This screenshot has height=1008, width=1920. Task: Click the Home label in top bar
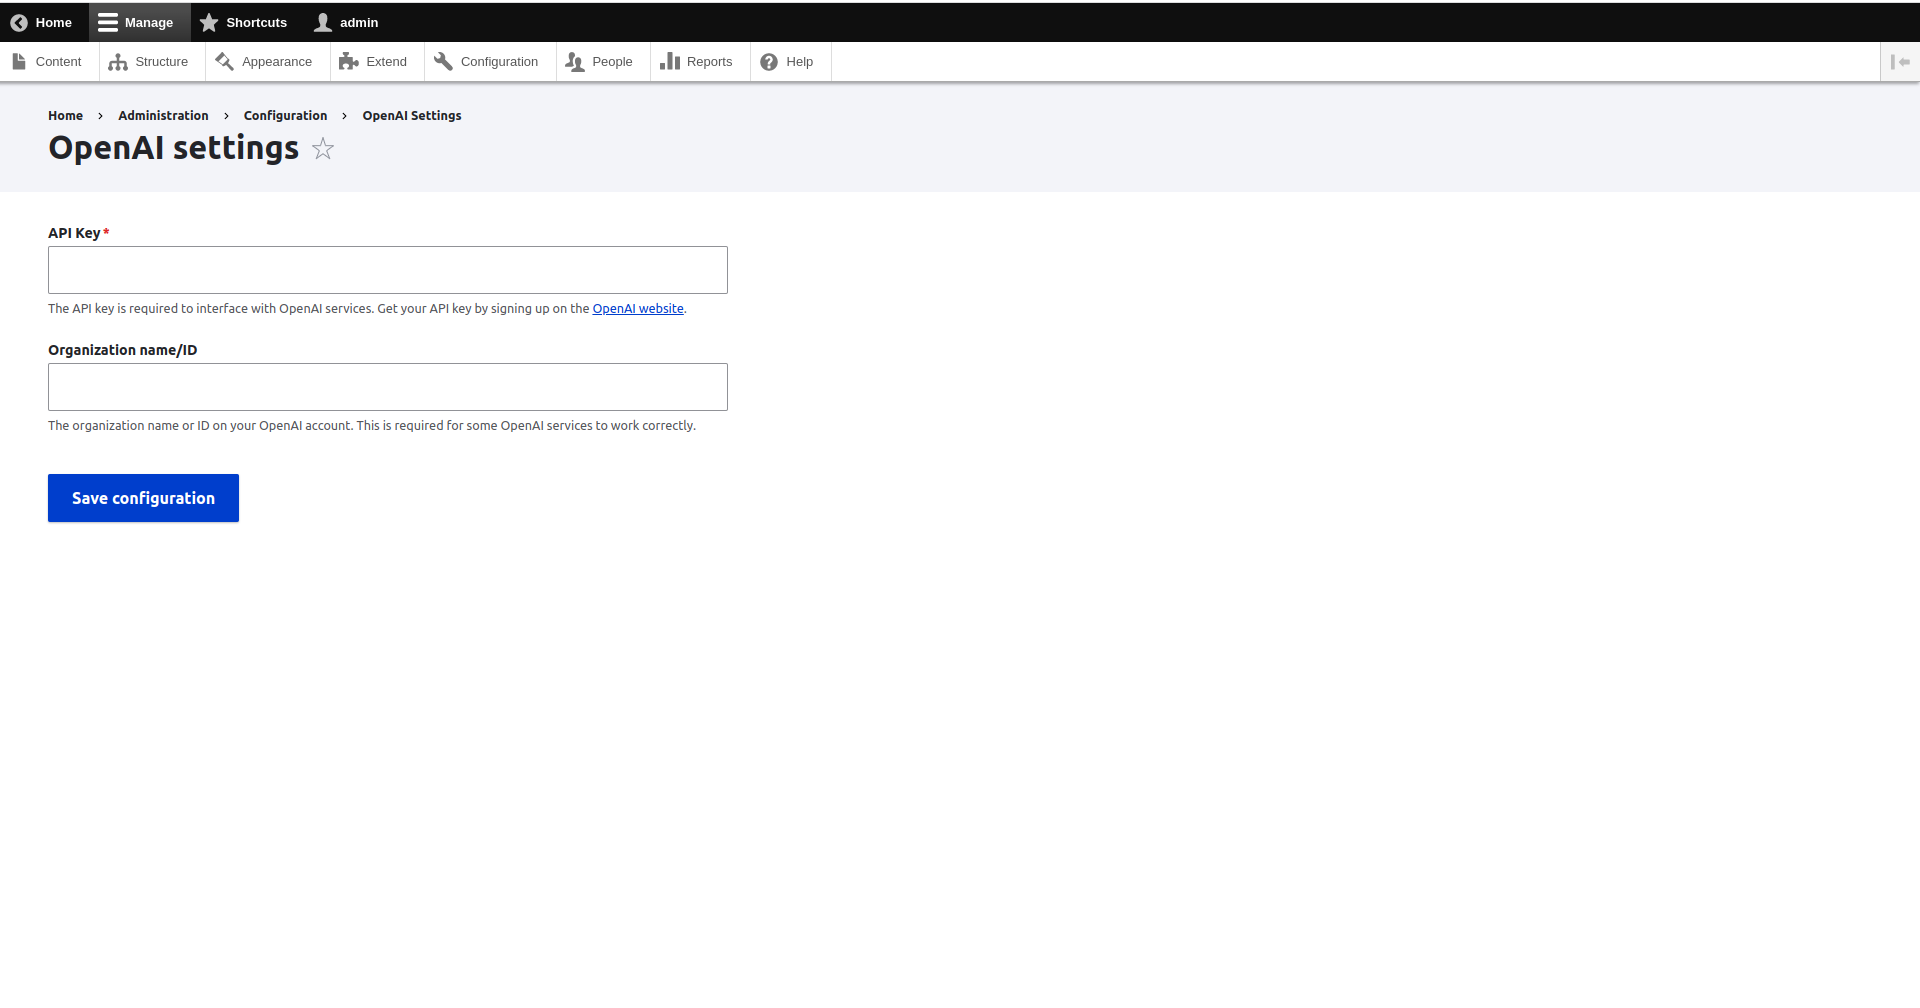tap(54, 23)
